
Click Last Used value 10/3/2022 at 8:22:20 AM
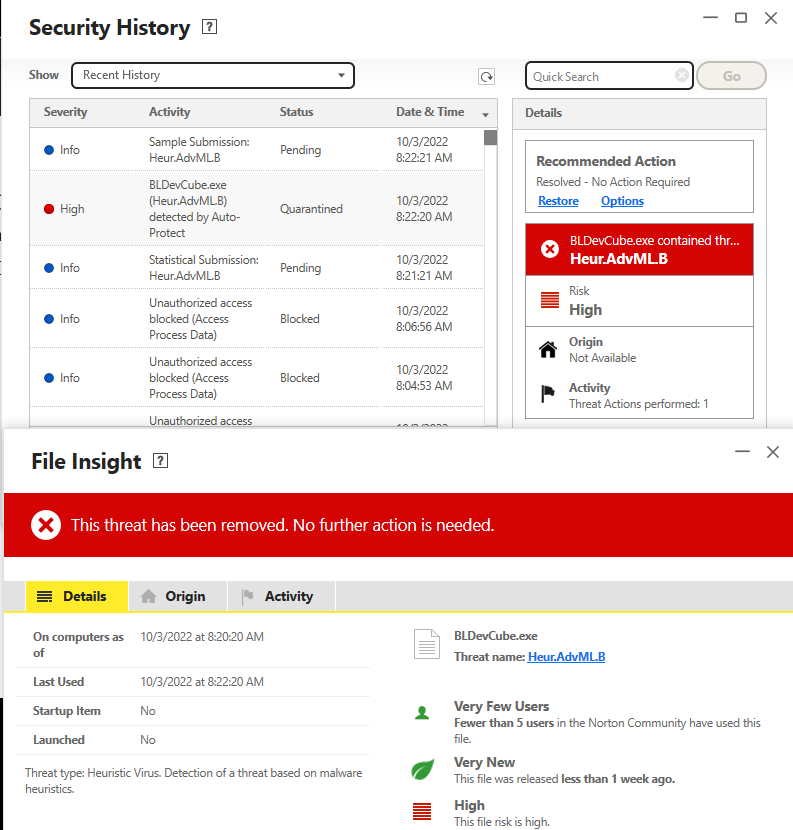pos(202,682)
